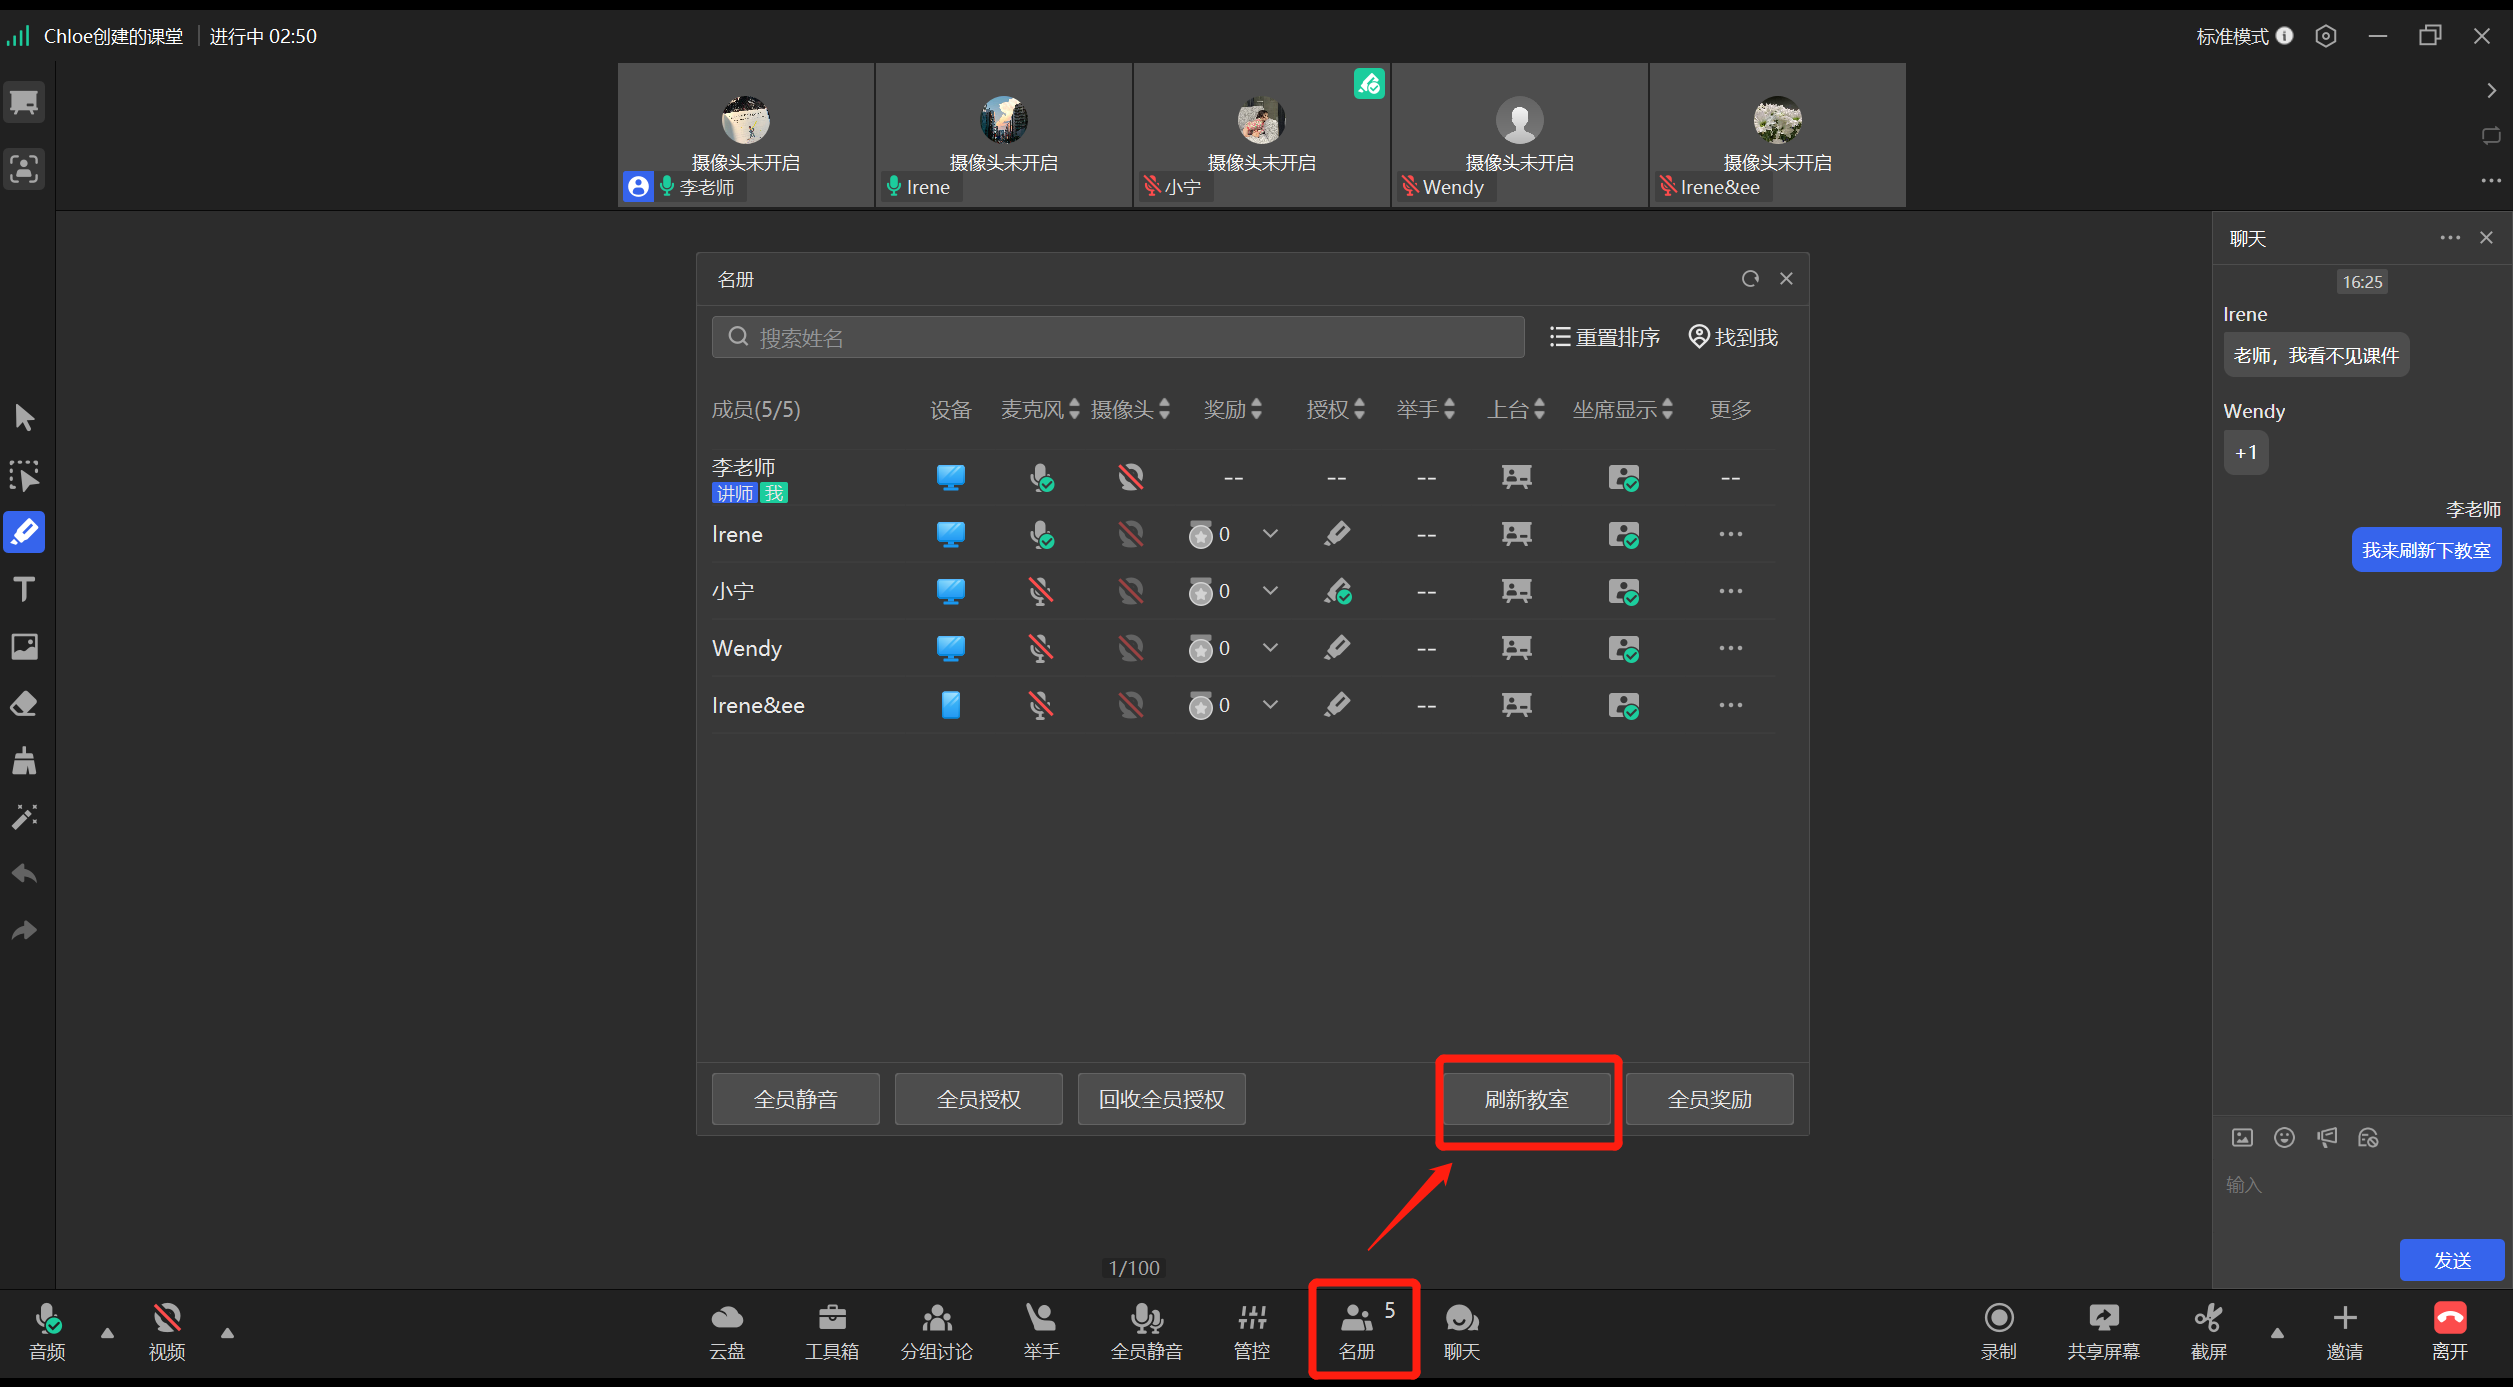Expand audio options arrow next to 音频

pyautogui.click(x=108, y=1332)
